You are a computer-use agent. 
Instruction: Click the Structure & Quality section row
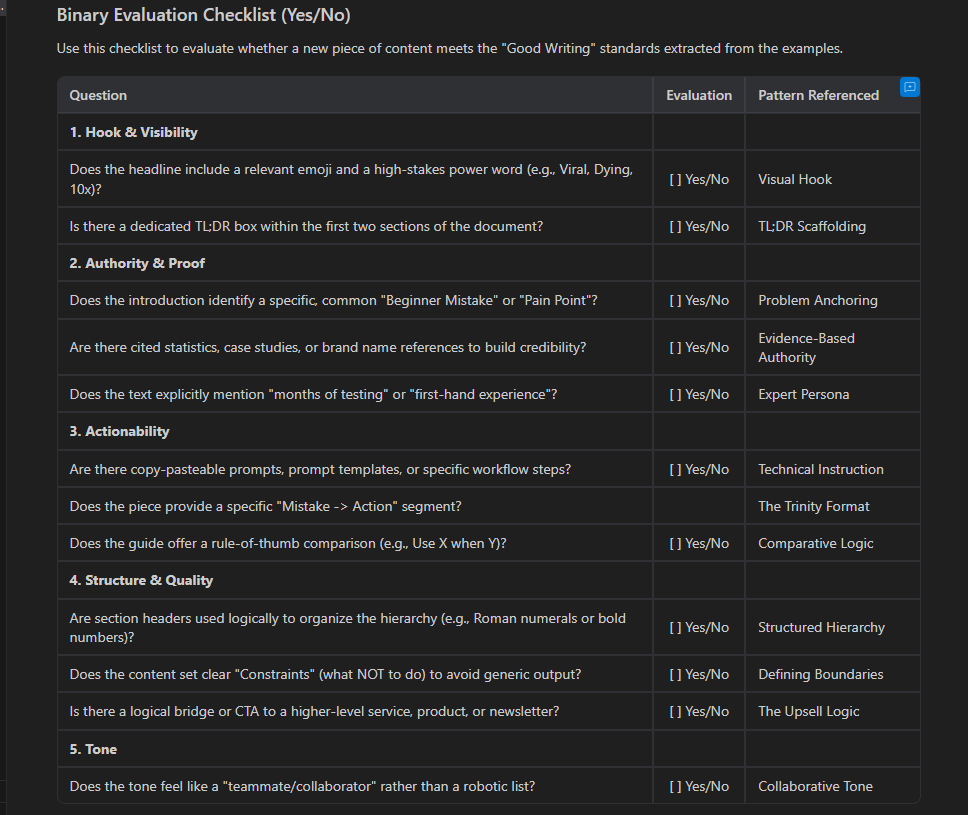[488, 580]
